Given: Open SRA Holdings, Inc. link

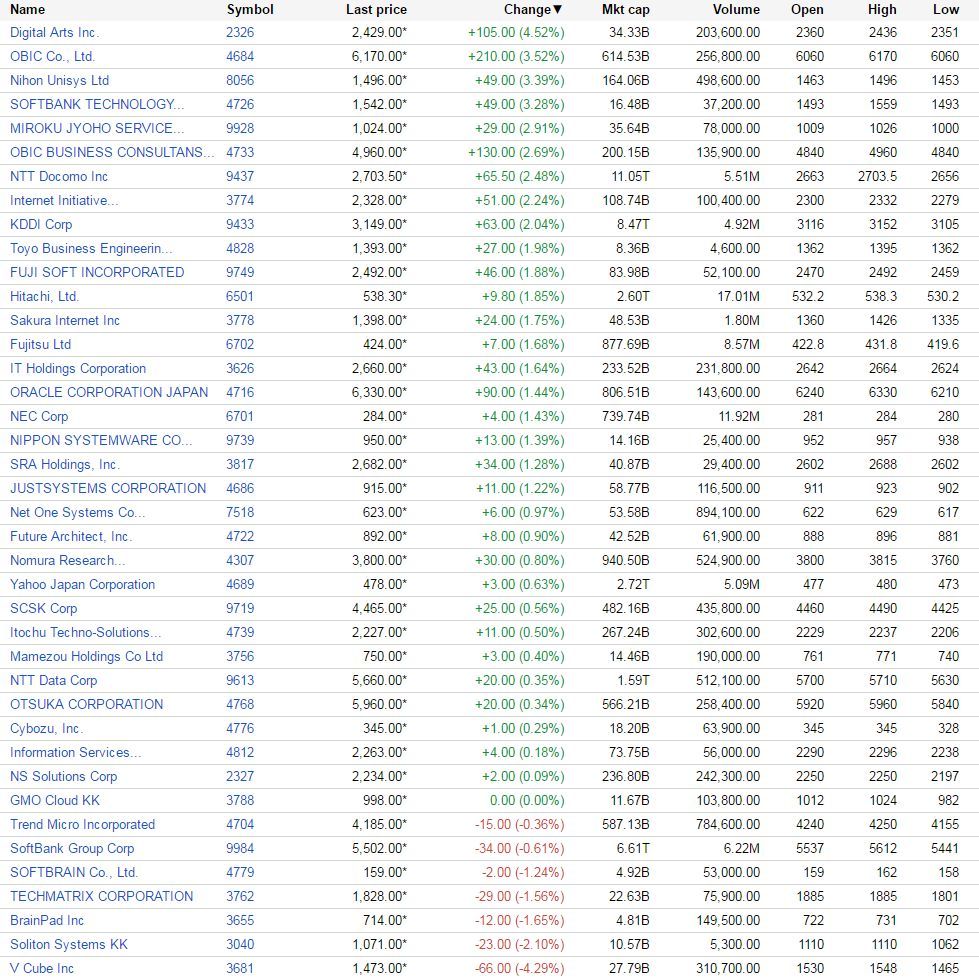Looking at the screenshot, I should pyautogui.click(x=64, y=464).
